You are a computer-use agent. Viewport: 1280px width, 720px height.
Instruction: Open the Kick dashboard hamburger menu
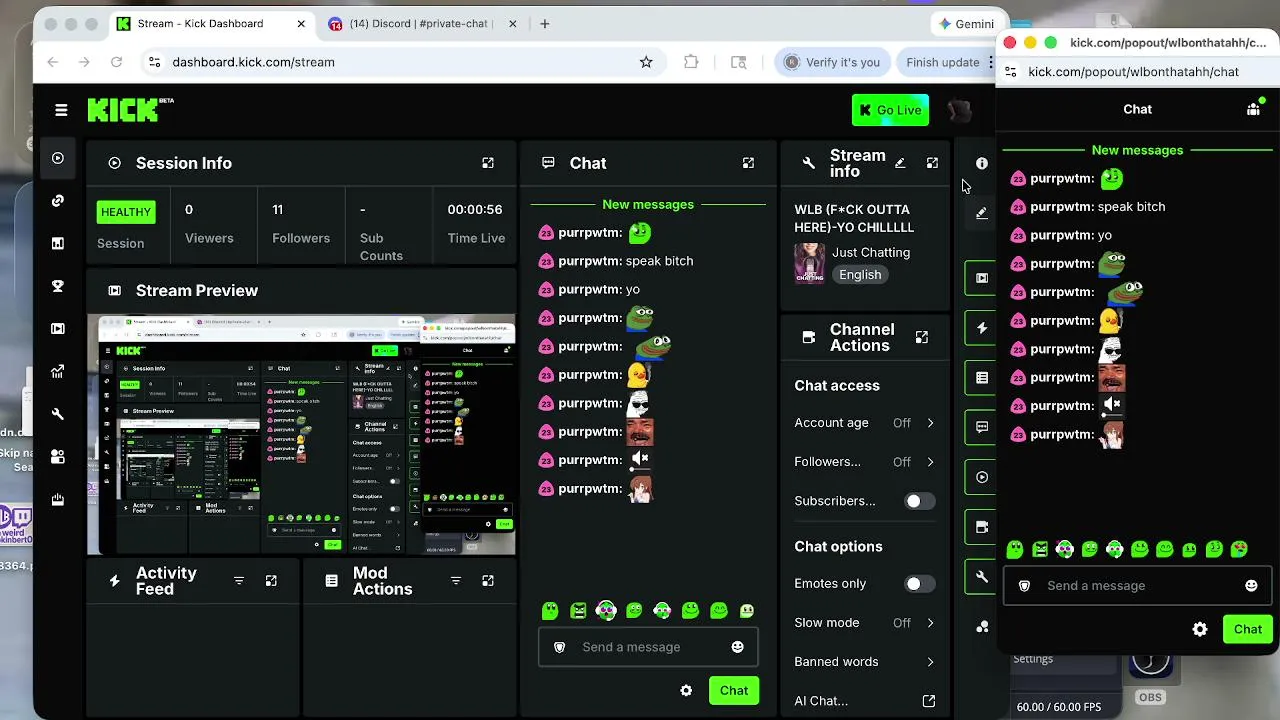coord(61,110)
